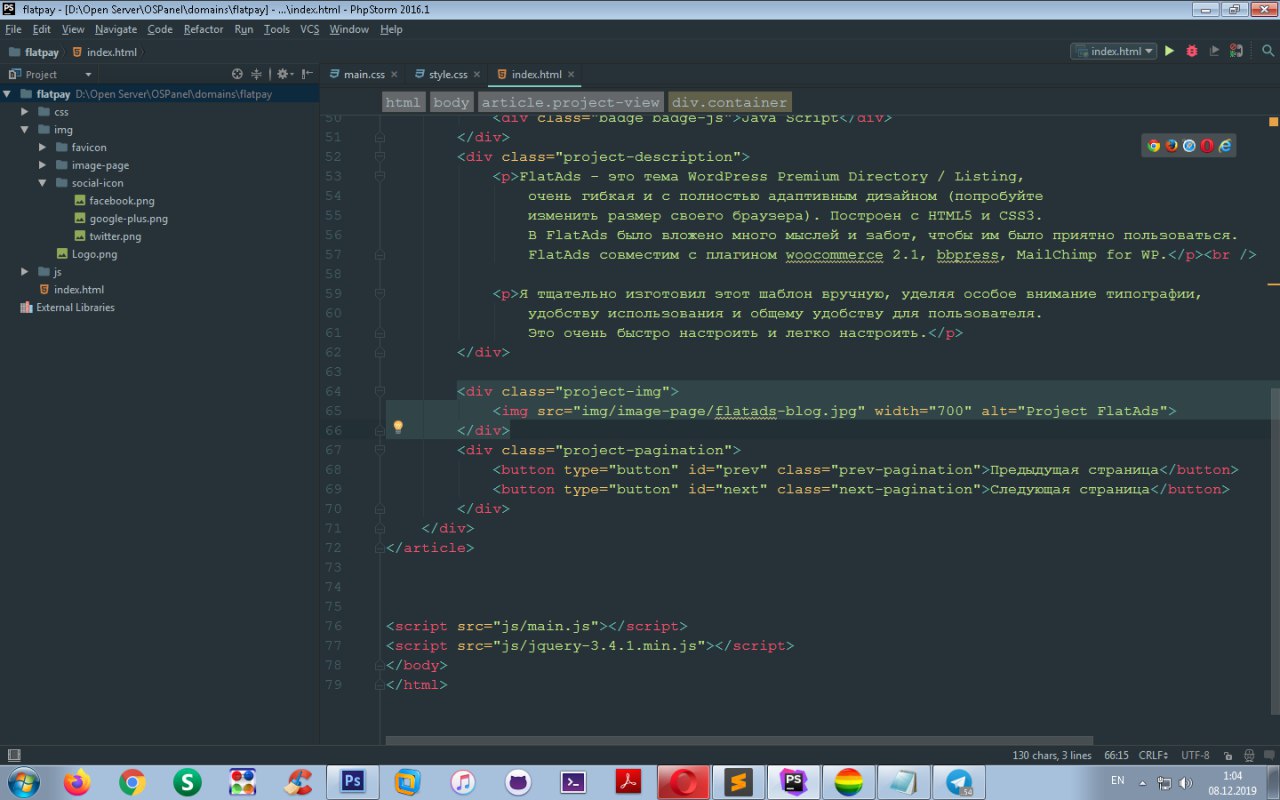
Task: Collapse the flatpay root folder
Action: click(x=9, y=94)
